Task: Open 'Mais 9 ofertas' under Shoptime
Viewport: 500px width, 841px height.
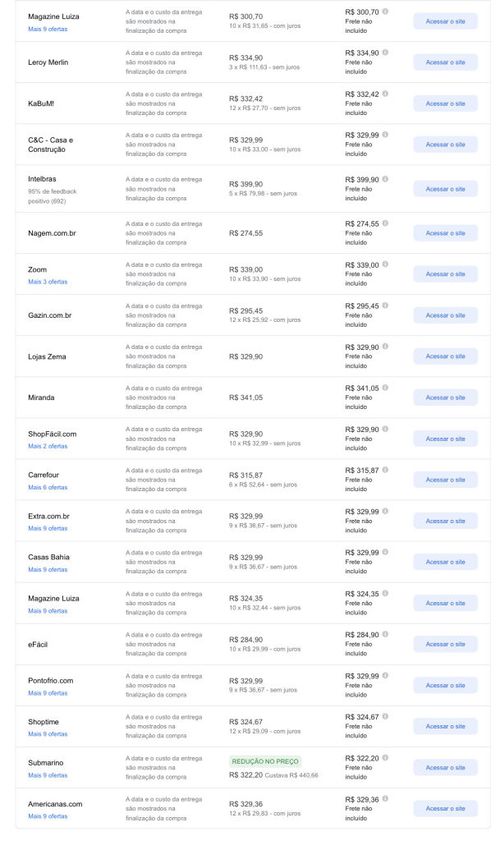Action: pos(48,734)
